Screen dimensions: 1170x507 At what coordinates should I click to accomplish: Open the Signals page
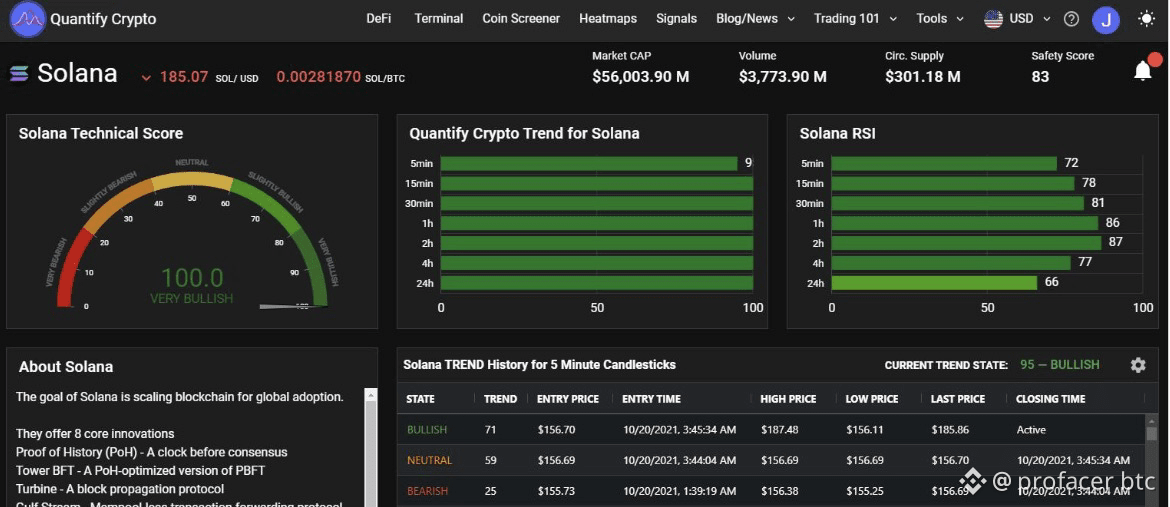pyautogui.click(x=676, y=19)
